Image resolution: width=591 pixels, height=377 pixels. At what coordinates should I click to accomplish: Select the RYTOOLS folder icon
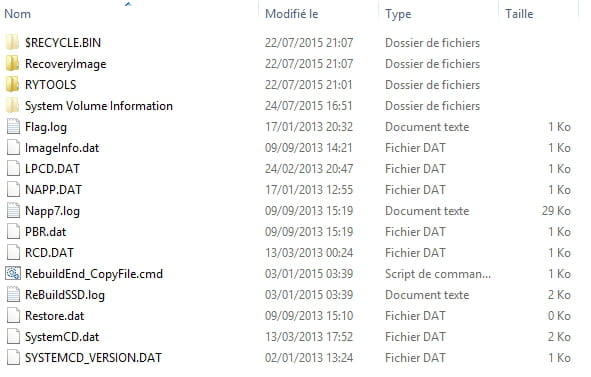click(x=12, y=84)
